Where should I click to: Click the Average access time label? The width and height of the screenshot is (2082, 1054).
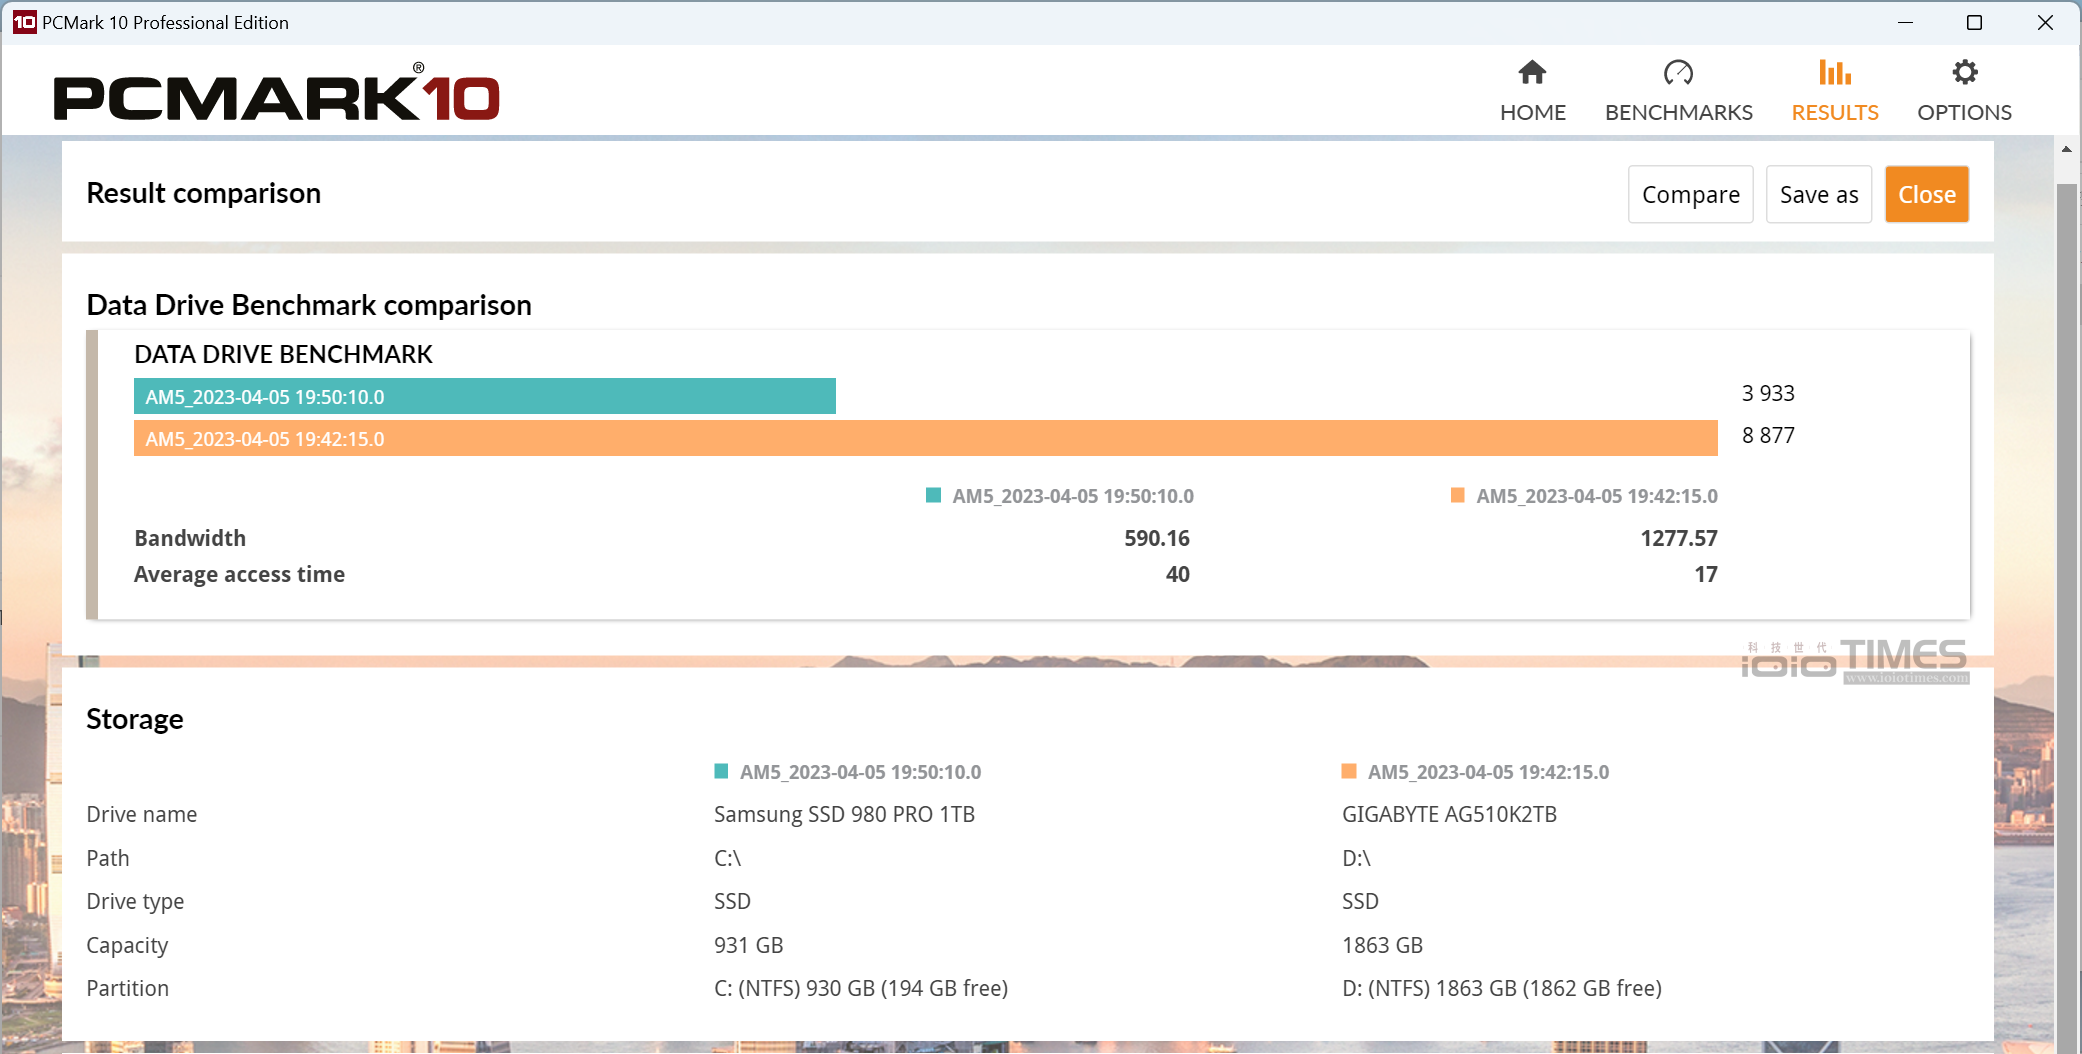pyautogui.click(x=239, y=574)
